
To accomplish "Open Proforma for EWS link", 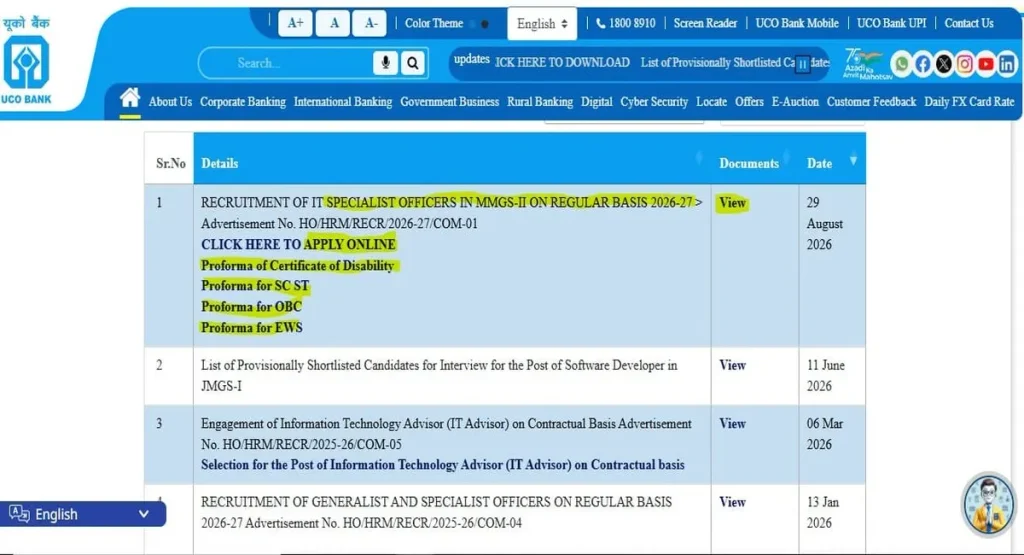I will [x=251, y=328].
